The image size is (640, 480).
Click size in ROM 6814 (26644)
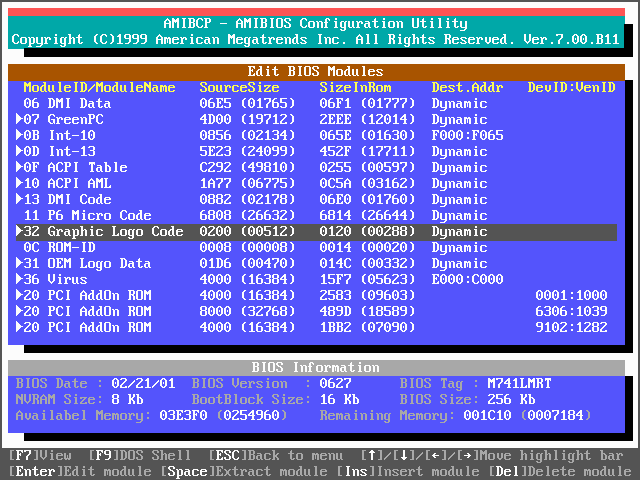pos(367,215)
